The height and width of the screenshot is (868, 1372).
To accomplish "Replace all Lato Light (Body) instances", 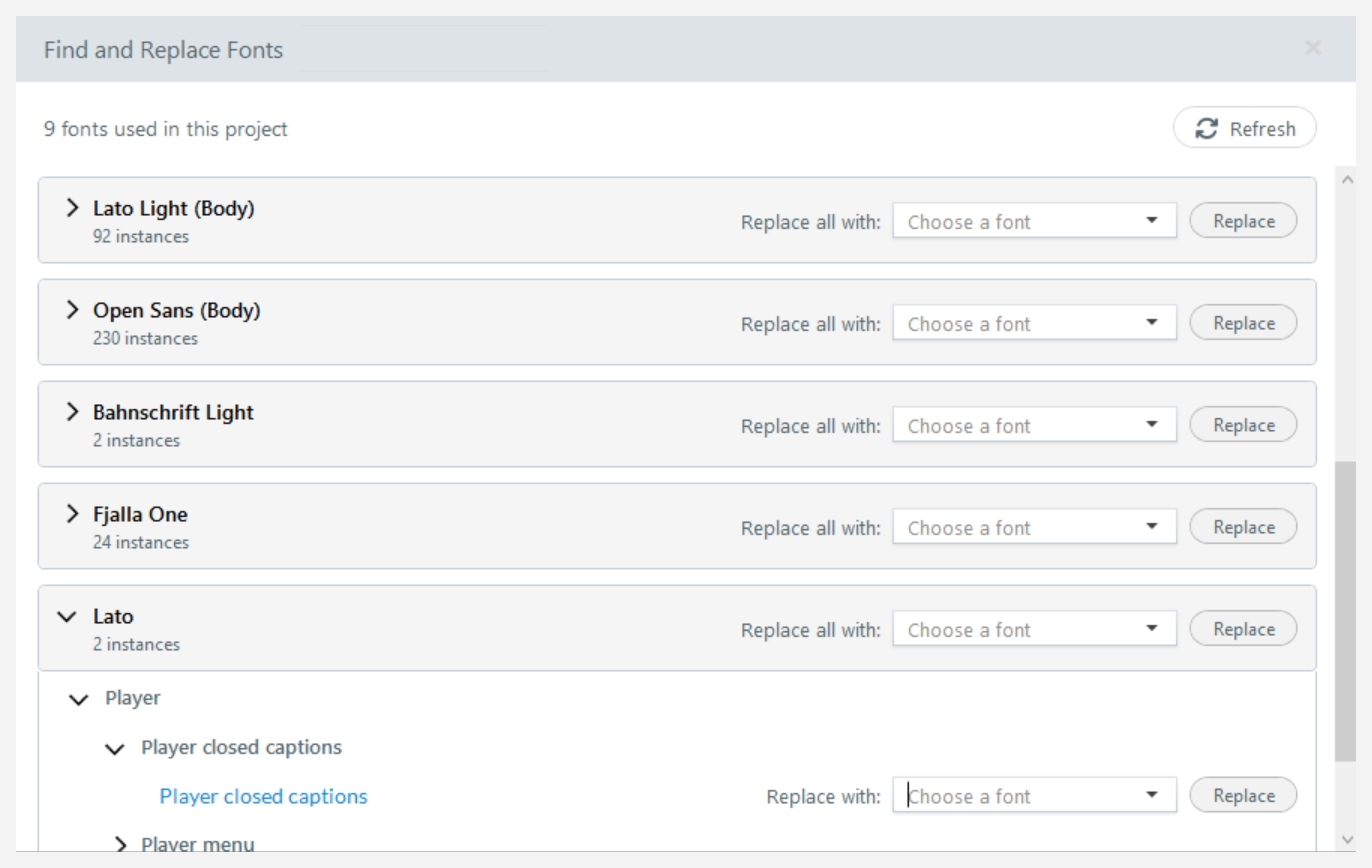I will (x=1243, y=221).
